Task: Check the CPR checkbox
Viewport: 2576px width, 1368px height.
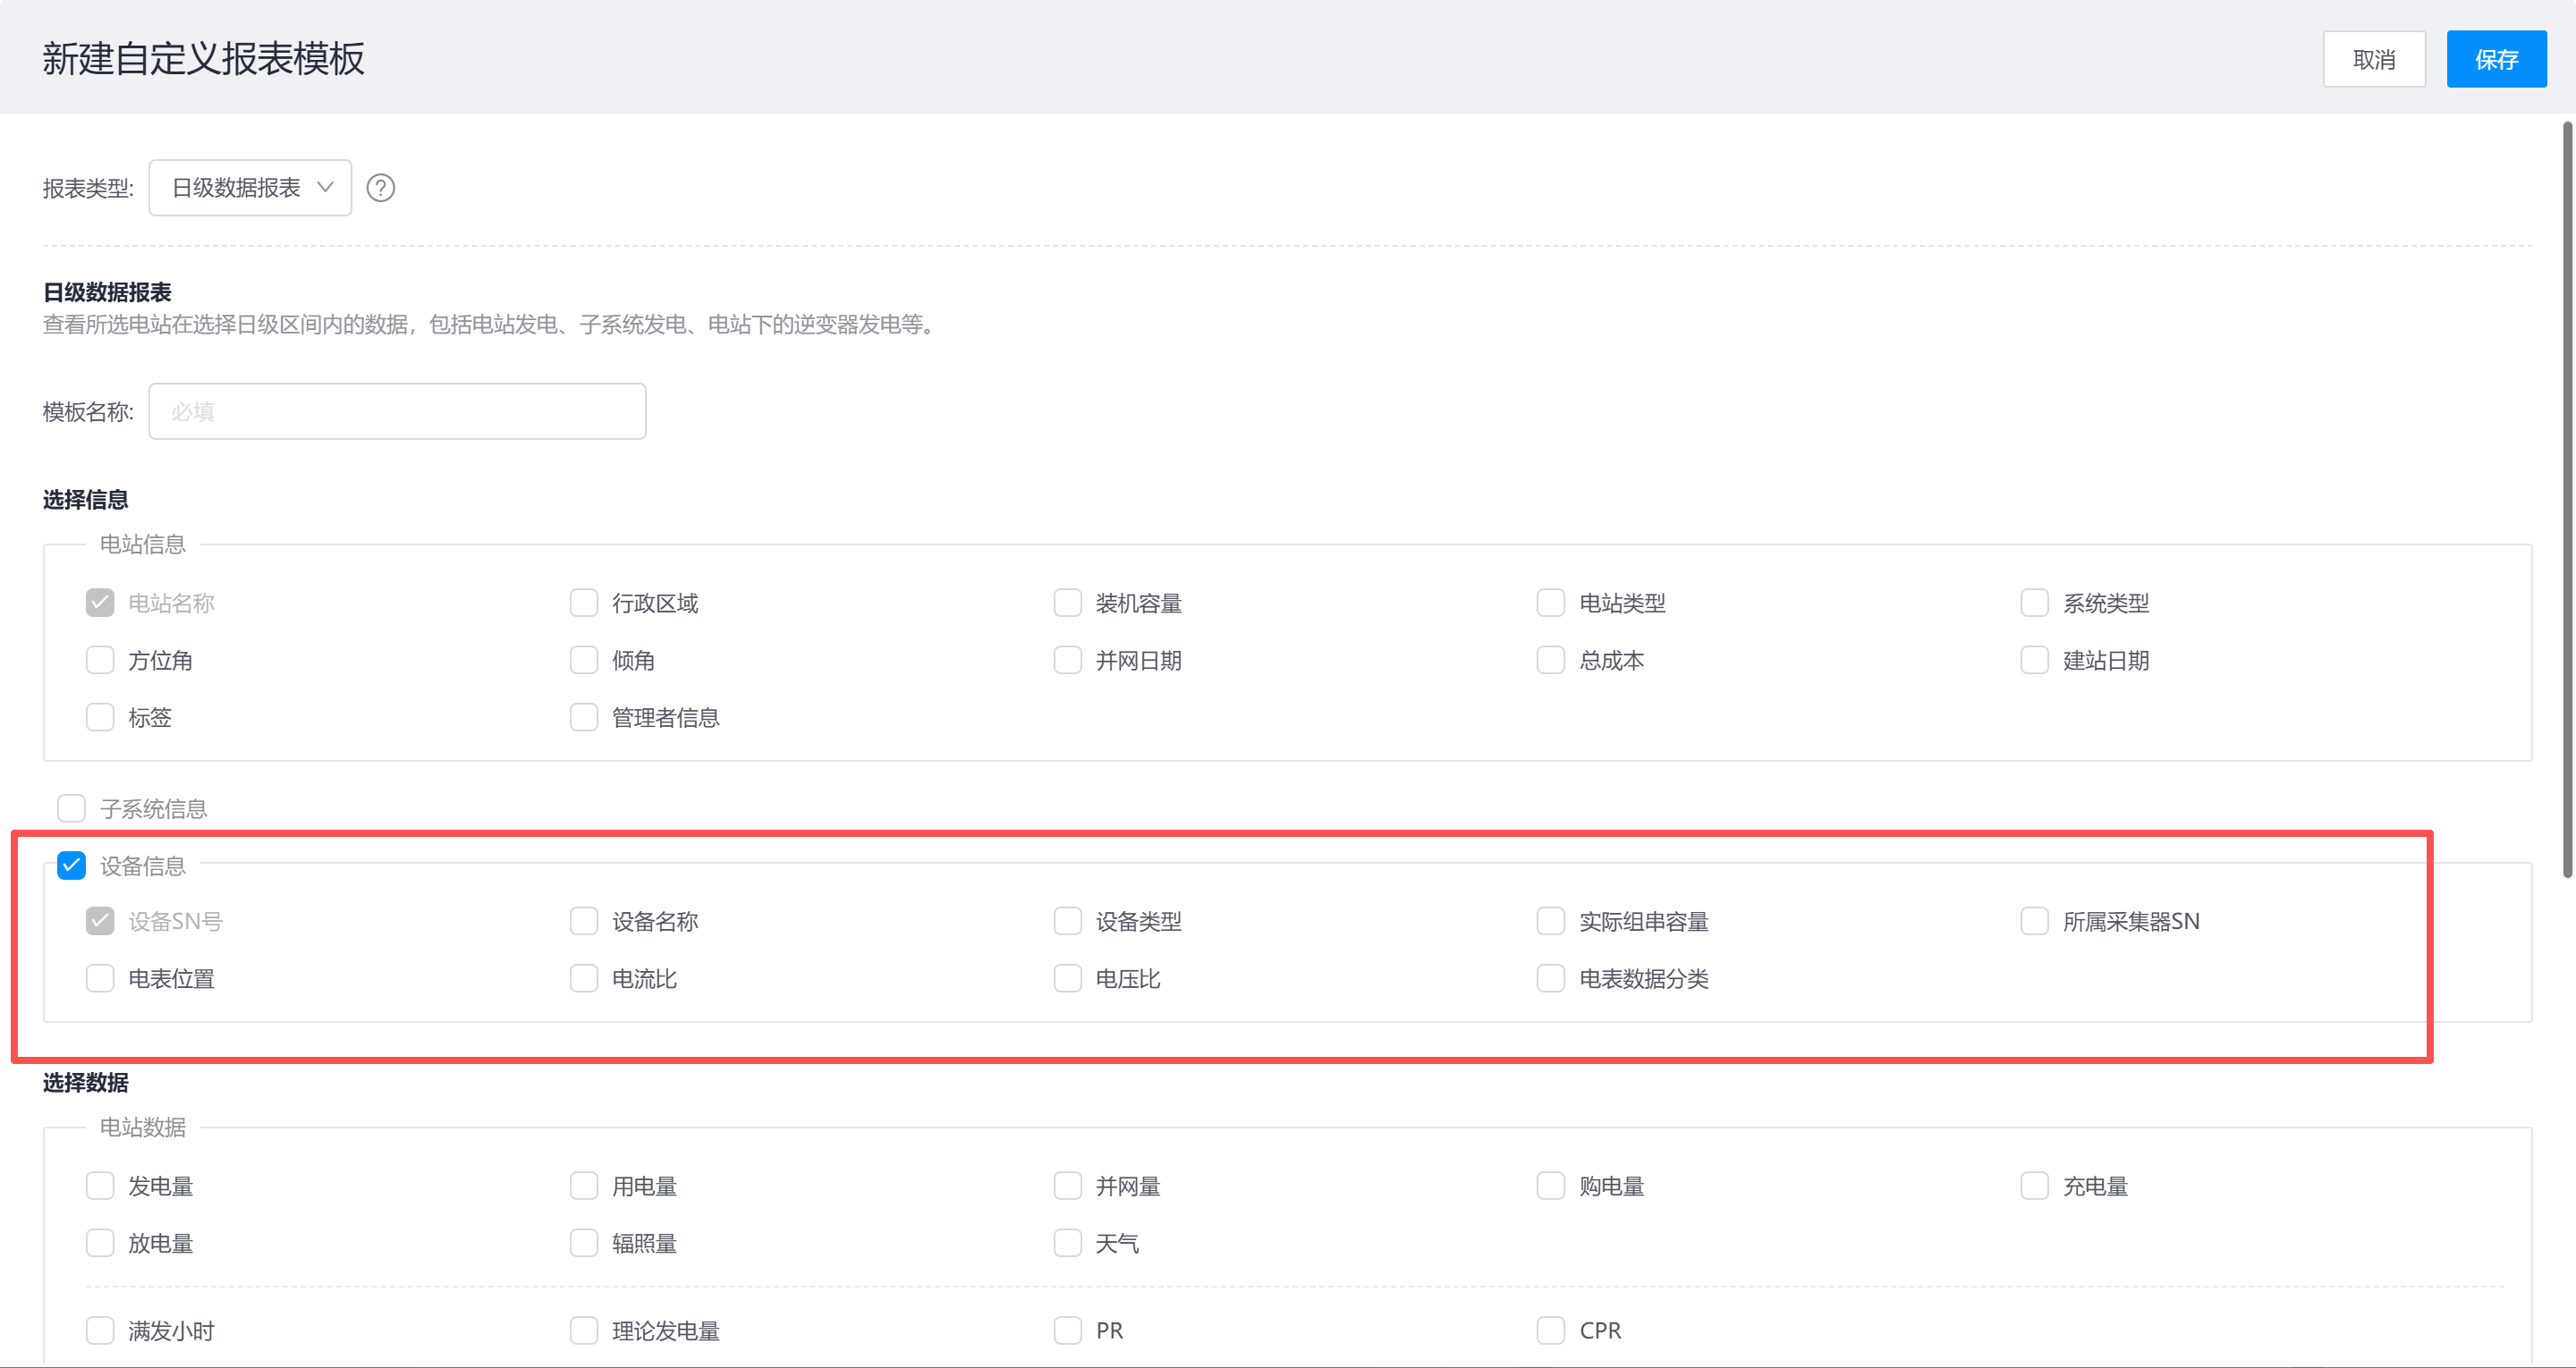Action: tap(1550, 1330)
